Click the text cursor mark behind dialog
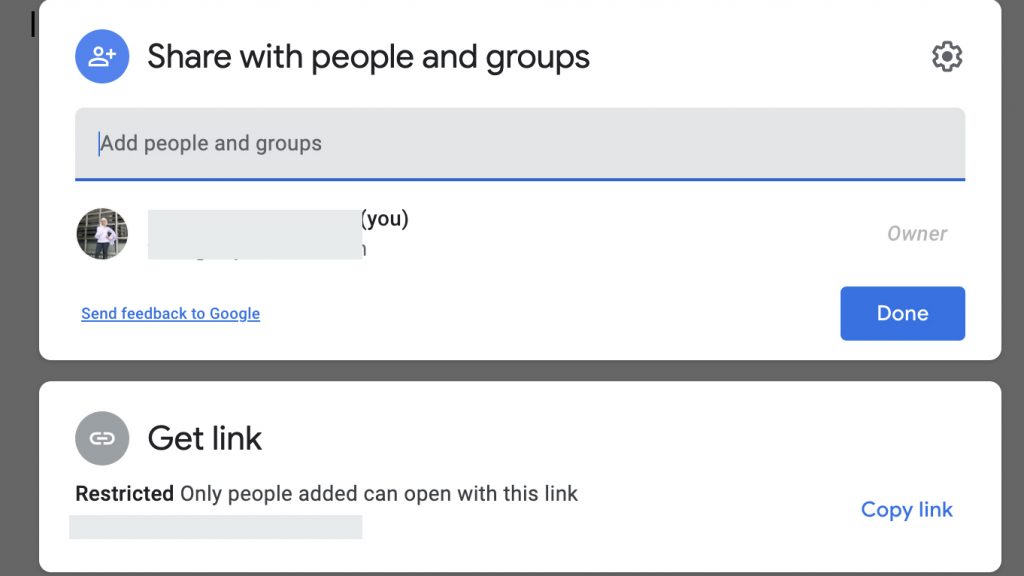The image size is (1024, 576). coord(33,25)
